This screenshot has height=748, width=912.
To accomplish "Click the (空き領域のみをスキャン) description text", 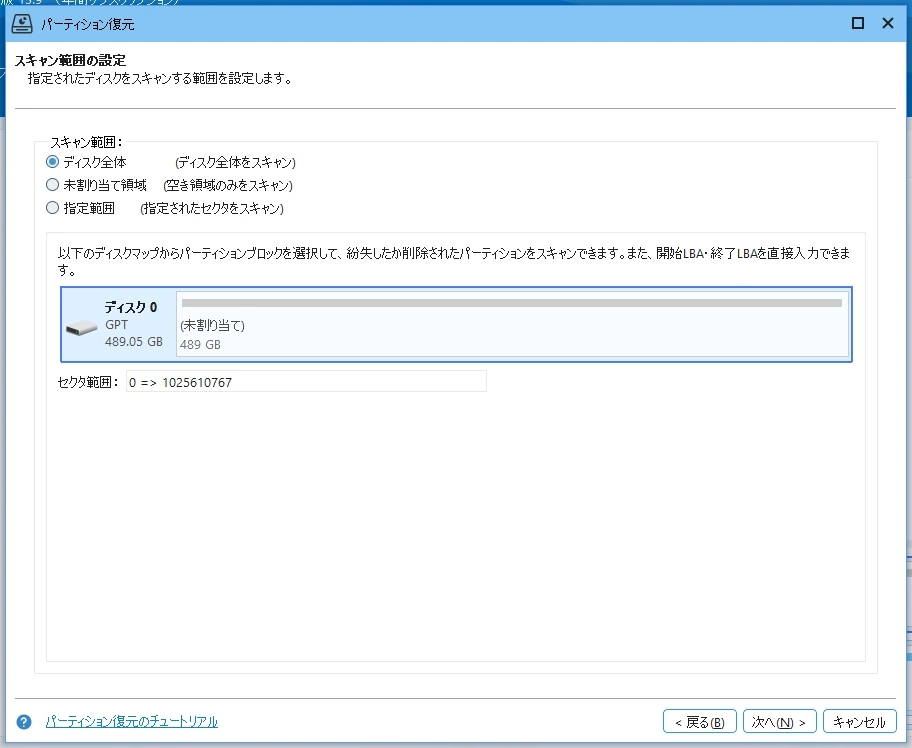I will click(228, 186).
